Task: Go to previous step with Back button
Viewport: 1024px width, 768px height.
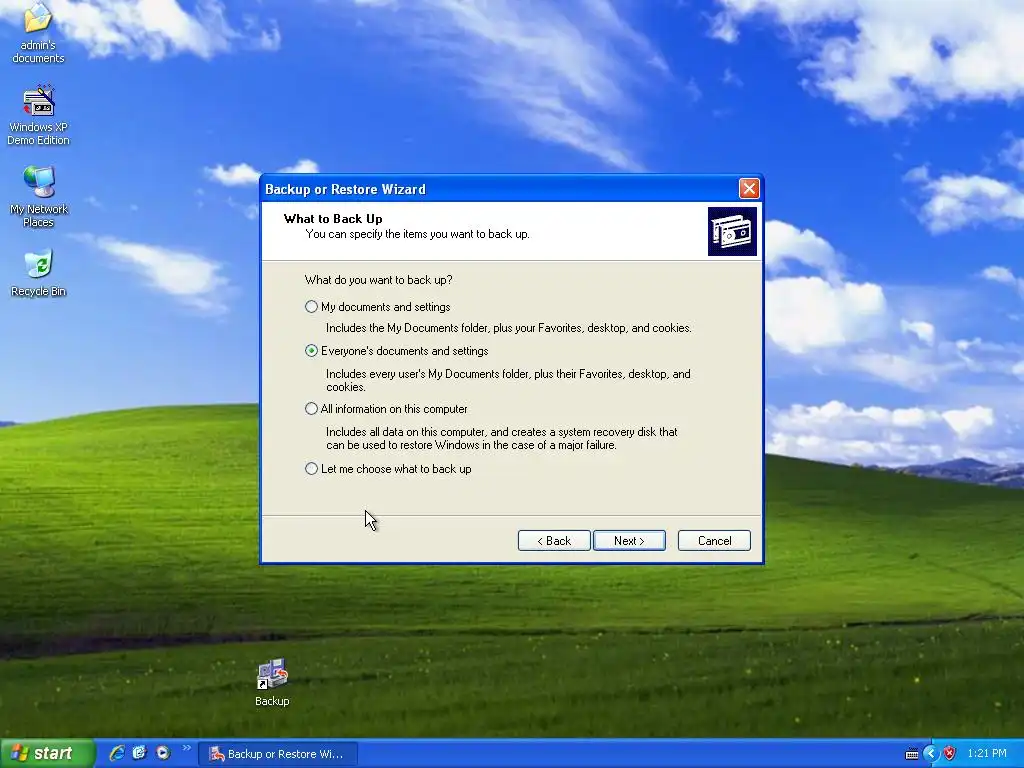Action: tap(554, 541)
